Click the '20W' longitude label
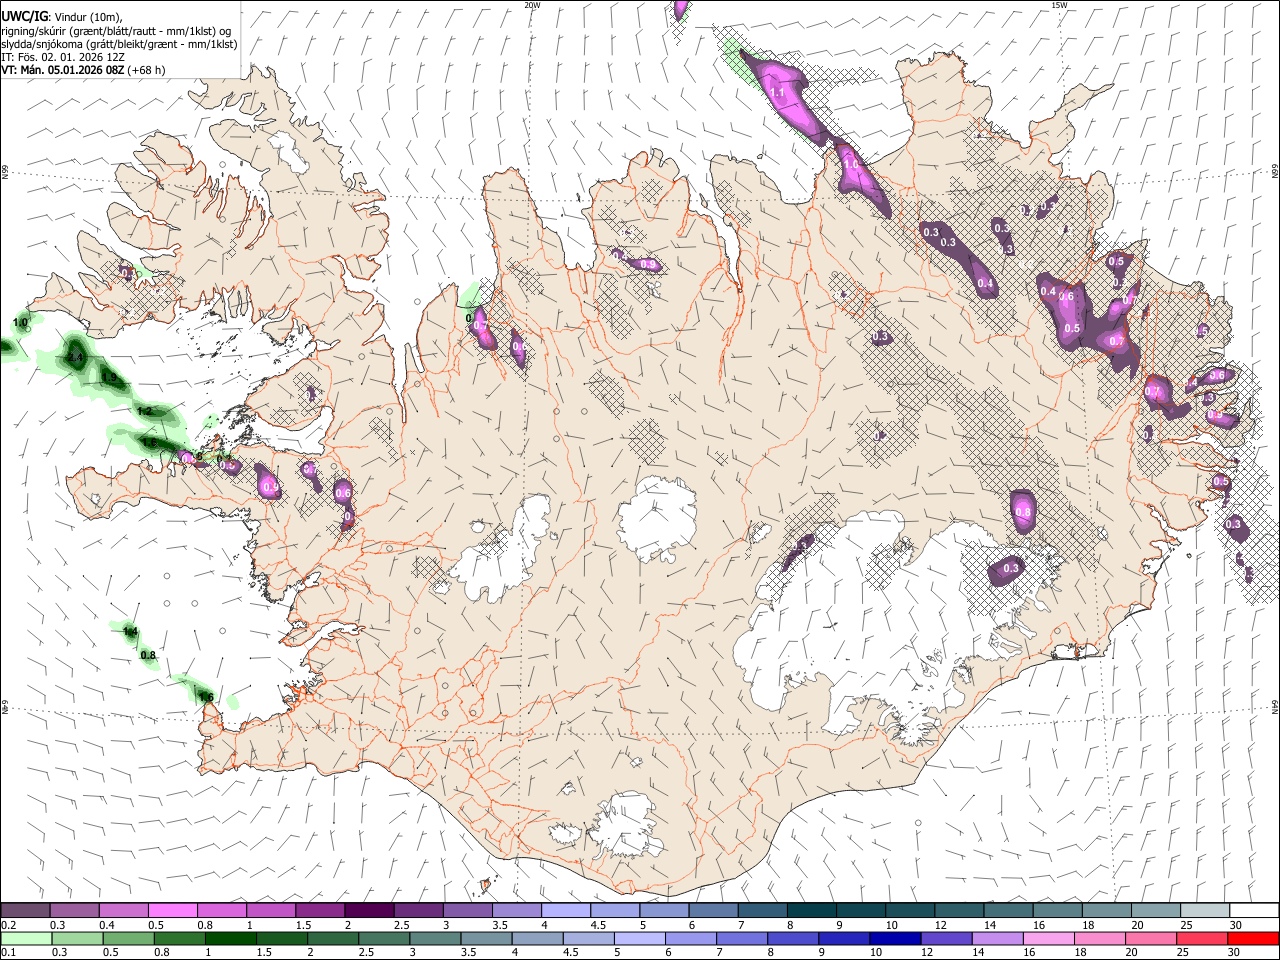The width and height of the screenshot is (1280, 960). pos(532,5)
